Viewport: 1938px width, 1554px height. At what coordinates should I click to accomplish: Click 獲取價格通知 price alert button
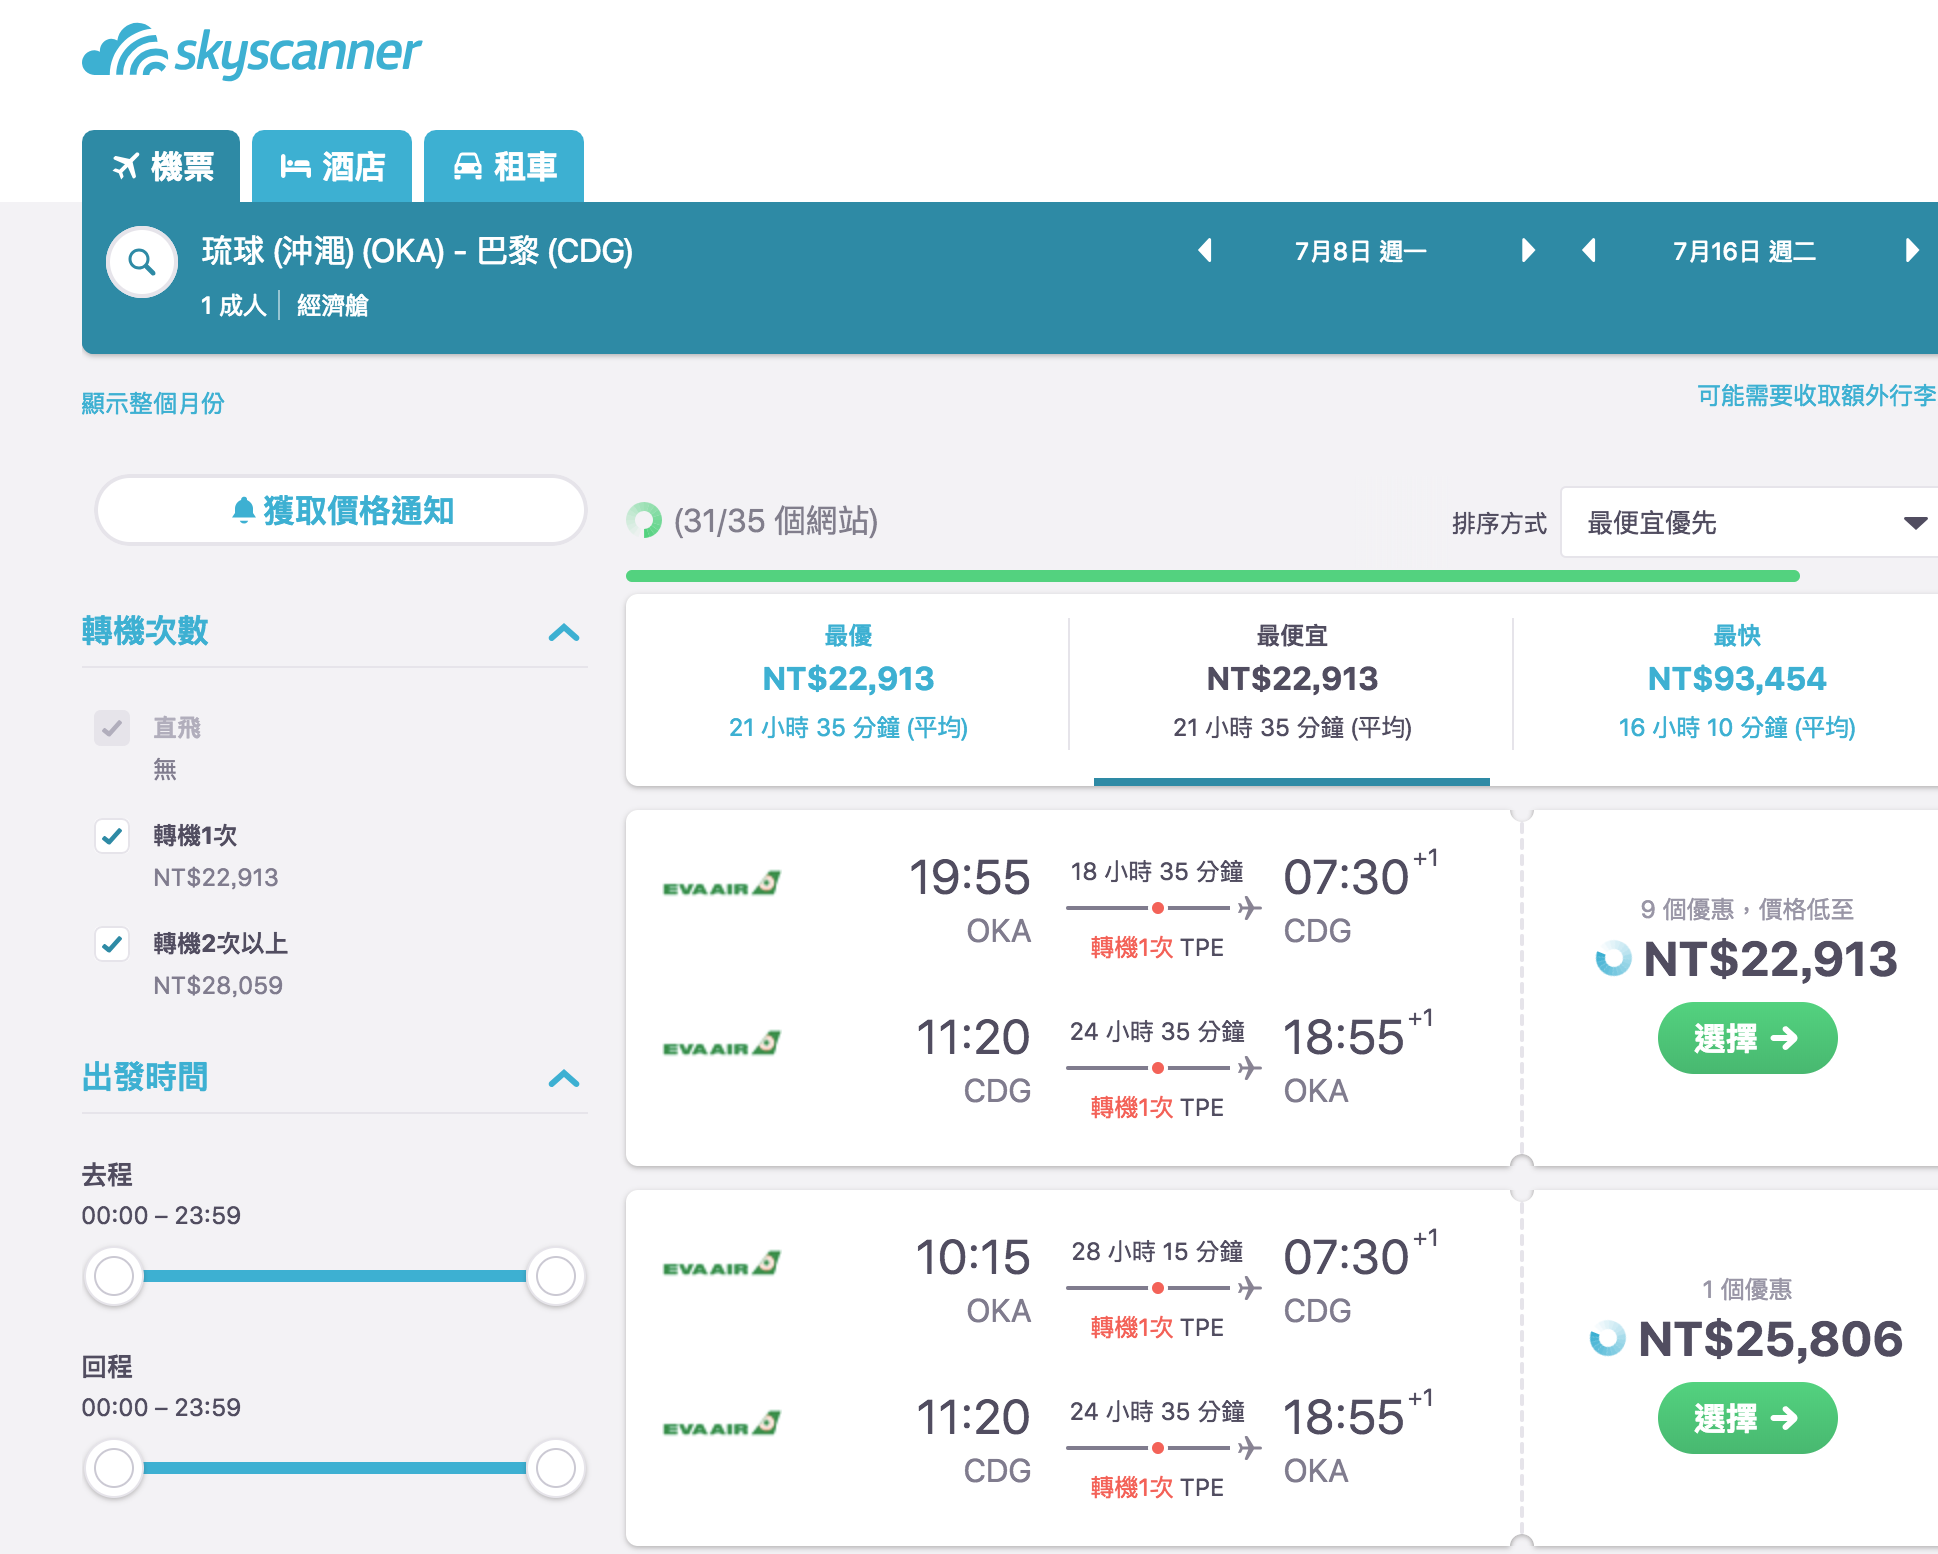340,510
